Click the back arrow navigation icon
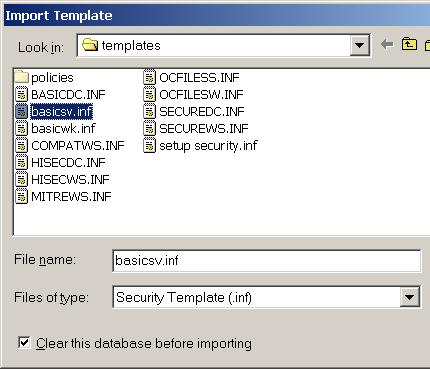The width and height of the screenshot is (430, 369). [387, 44]
